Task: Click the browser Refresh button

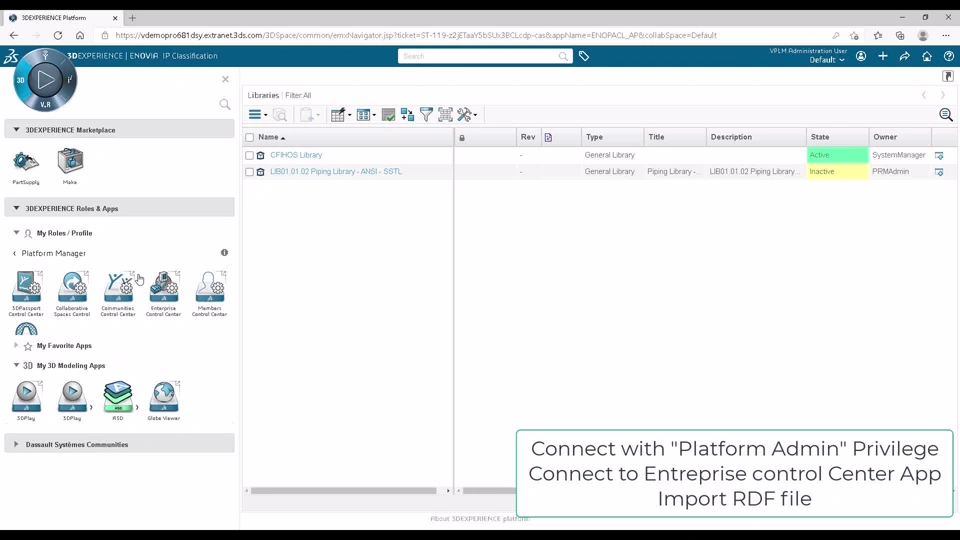Action: (x=58, y=36)
